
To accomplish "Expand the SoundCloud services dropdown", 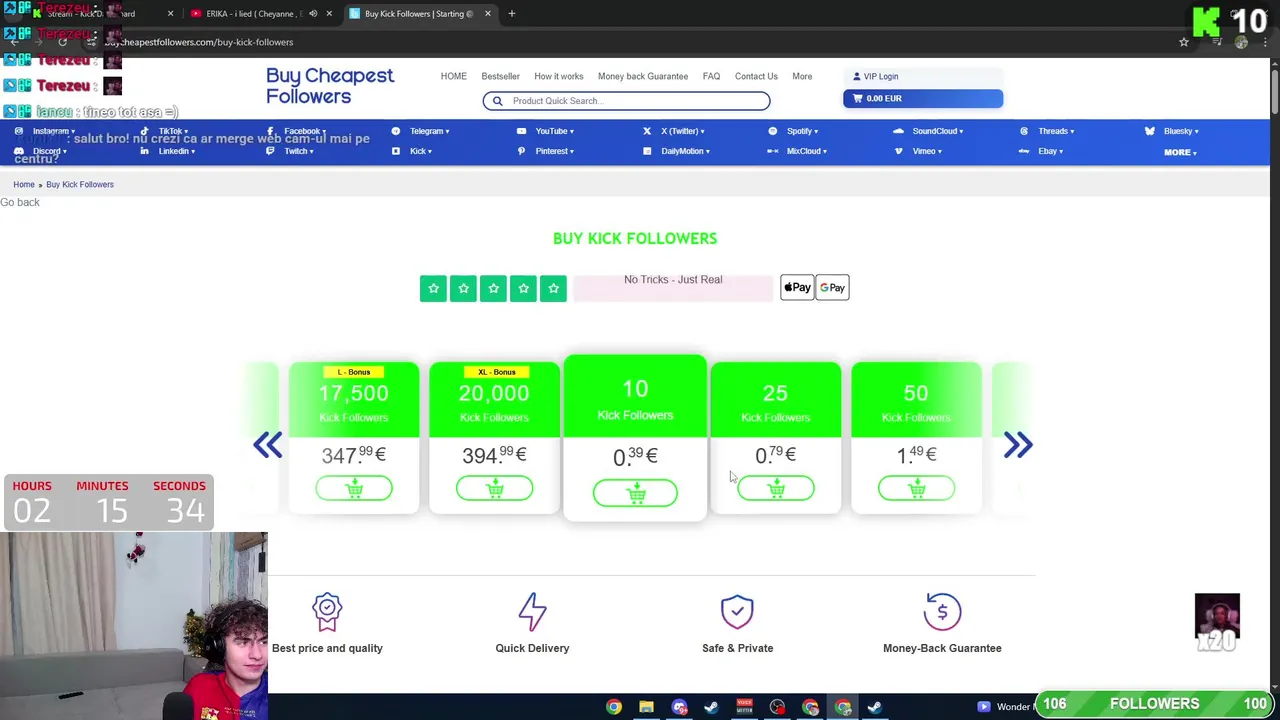I will coord(937,131).
